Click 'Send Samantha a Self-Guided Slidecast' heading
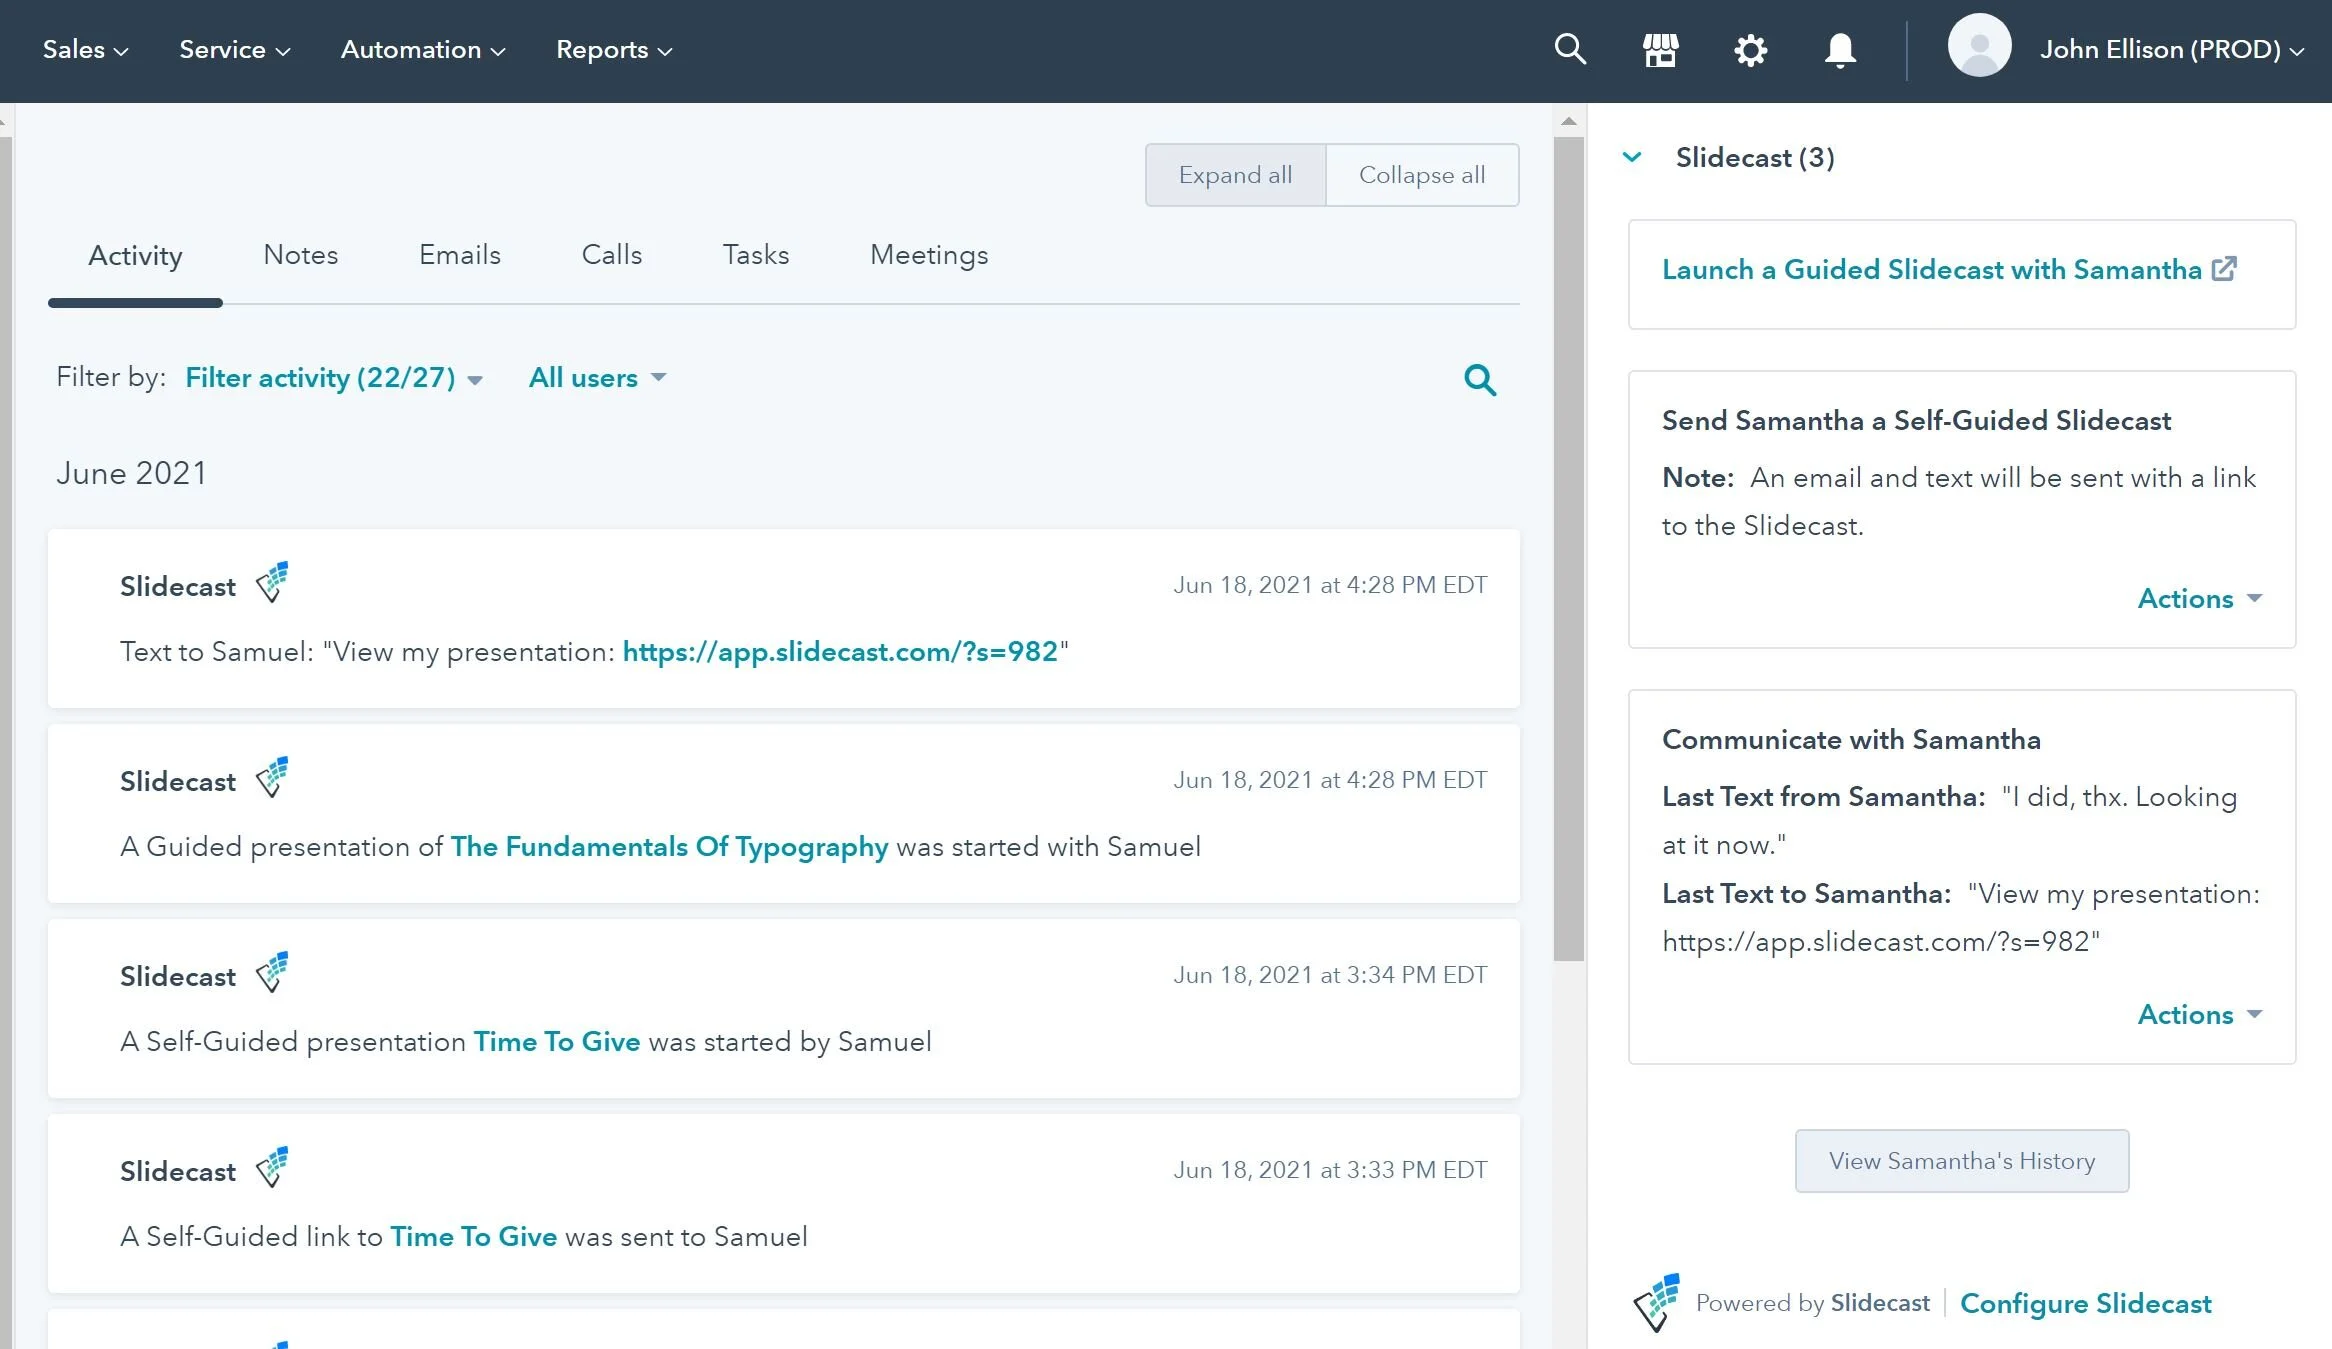Image resolution: width=2332 pixels, height=1349 pixels. [1916, 421]
